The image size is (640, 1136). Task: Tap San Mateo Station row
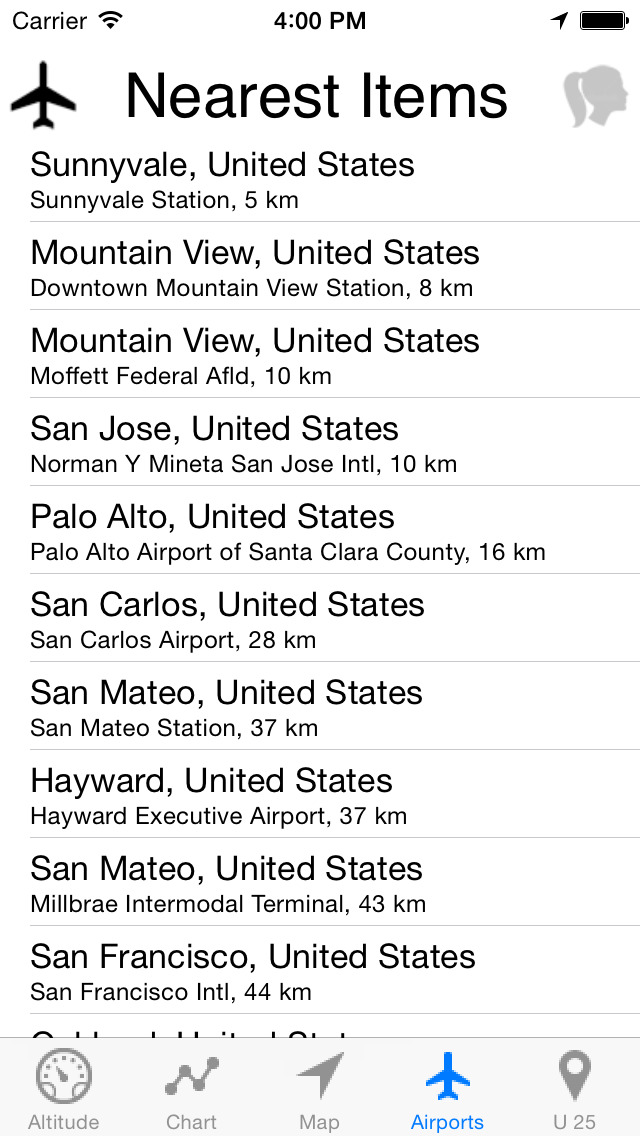point(320,706)
